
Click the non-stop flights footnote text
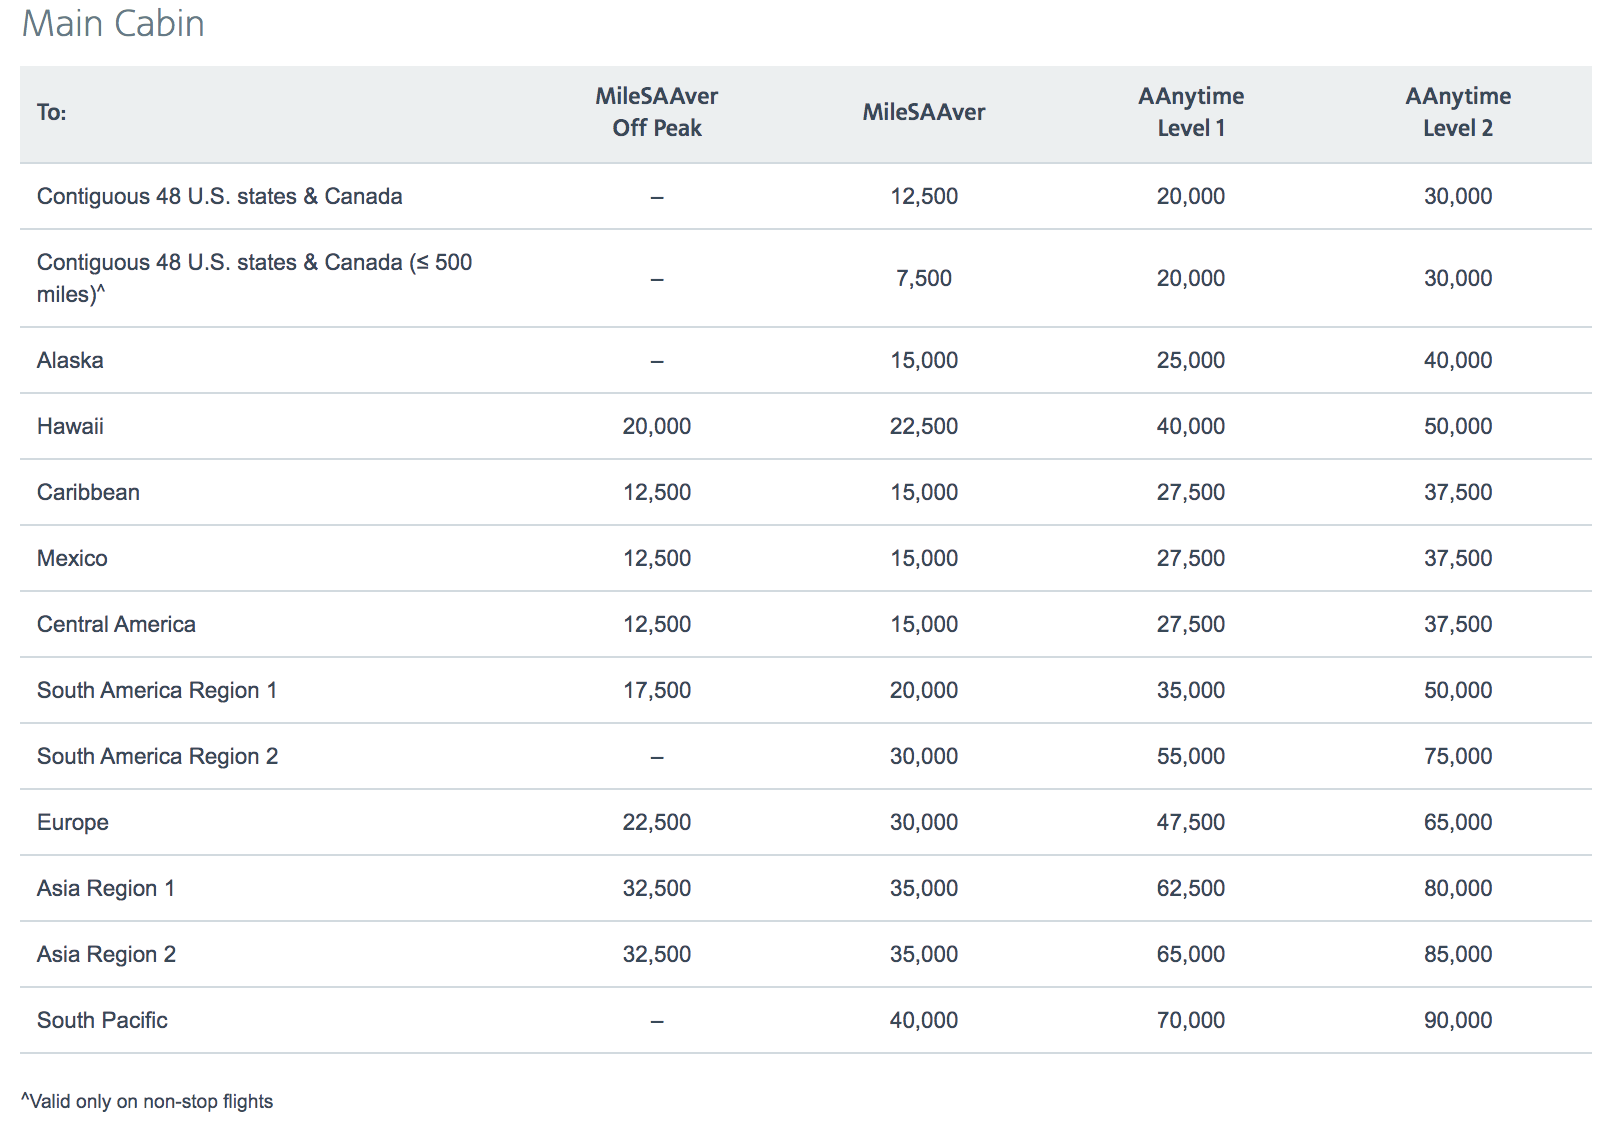point(146,1101)
